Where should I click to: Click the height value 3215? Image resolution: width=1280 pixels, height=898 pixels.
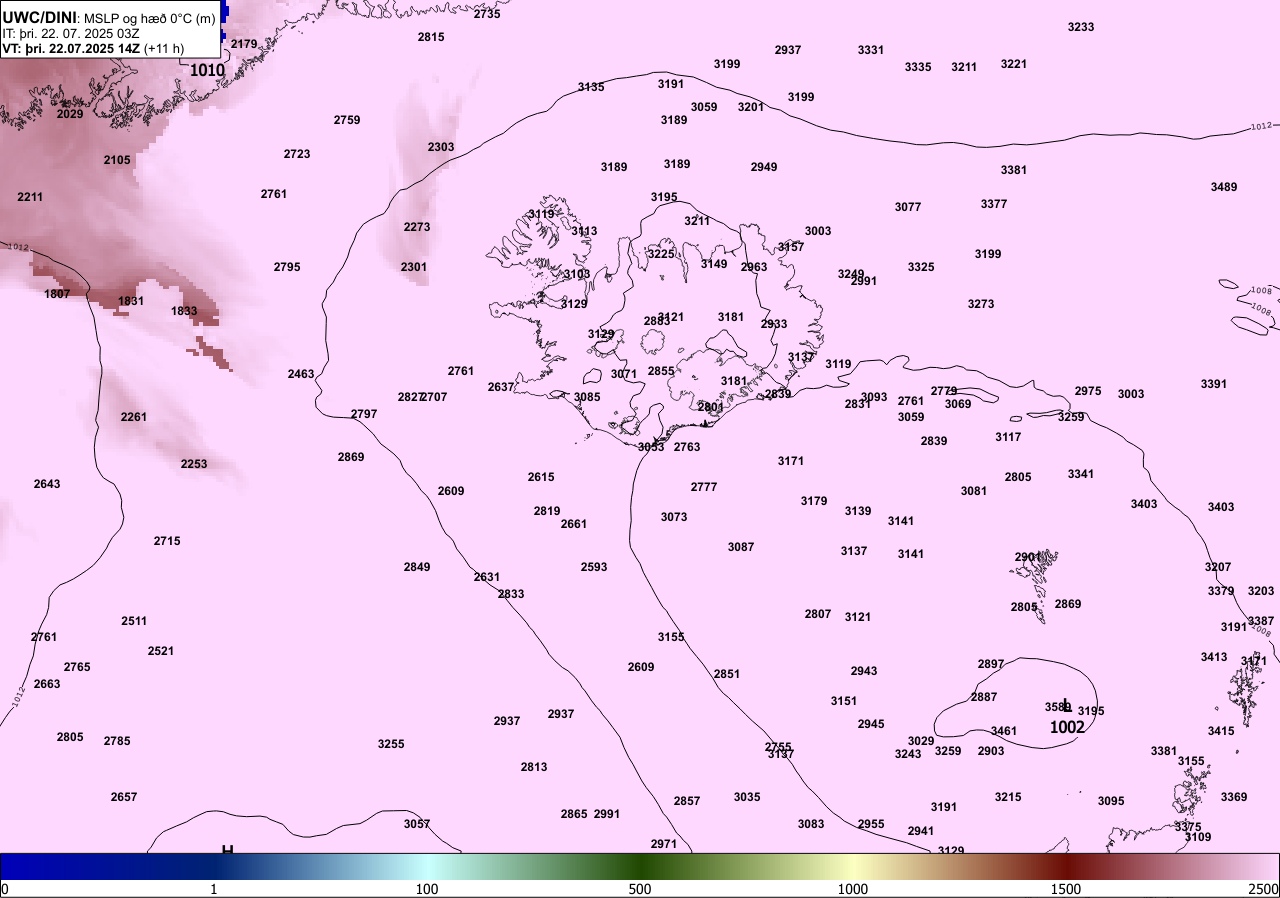(x=1008, y=797)
